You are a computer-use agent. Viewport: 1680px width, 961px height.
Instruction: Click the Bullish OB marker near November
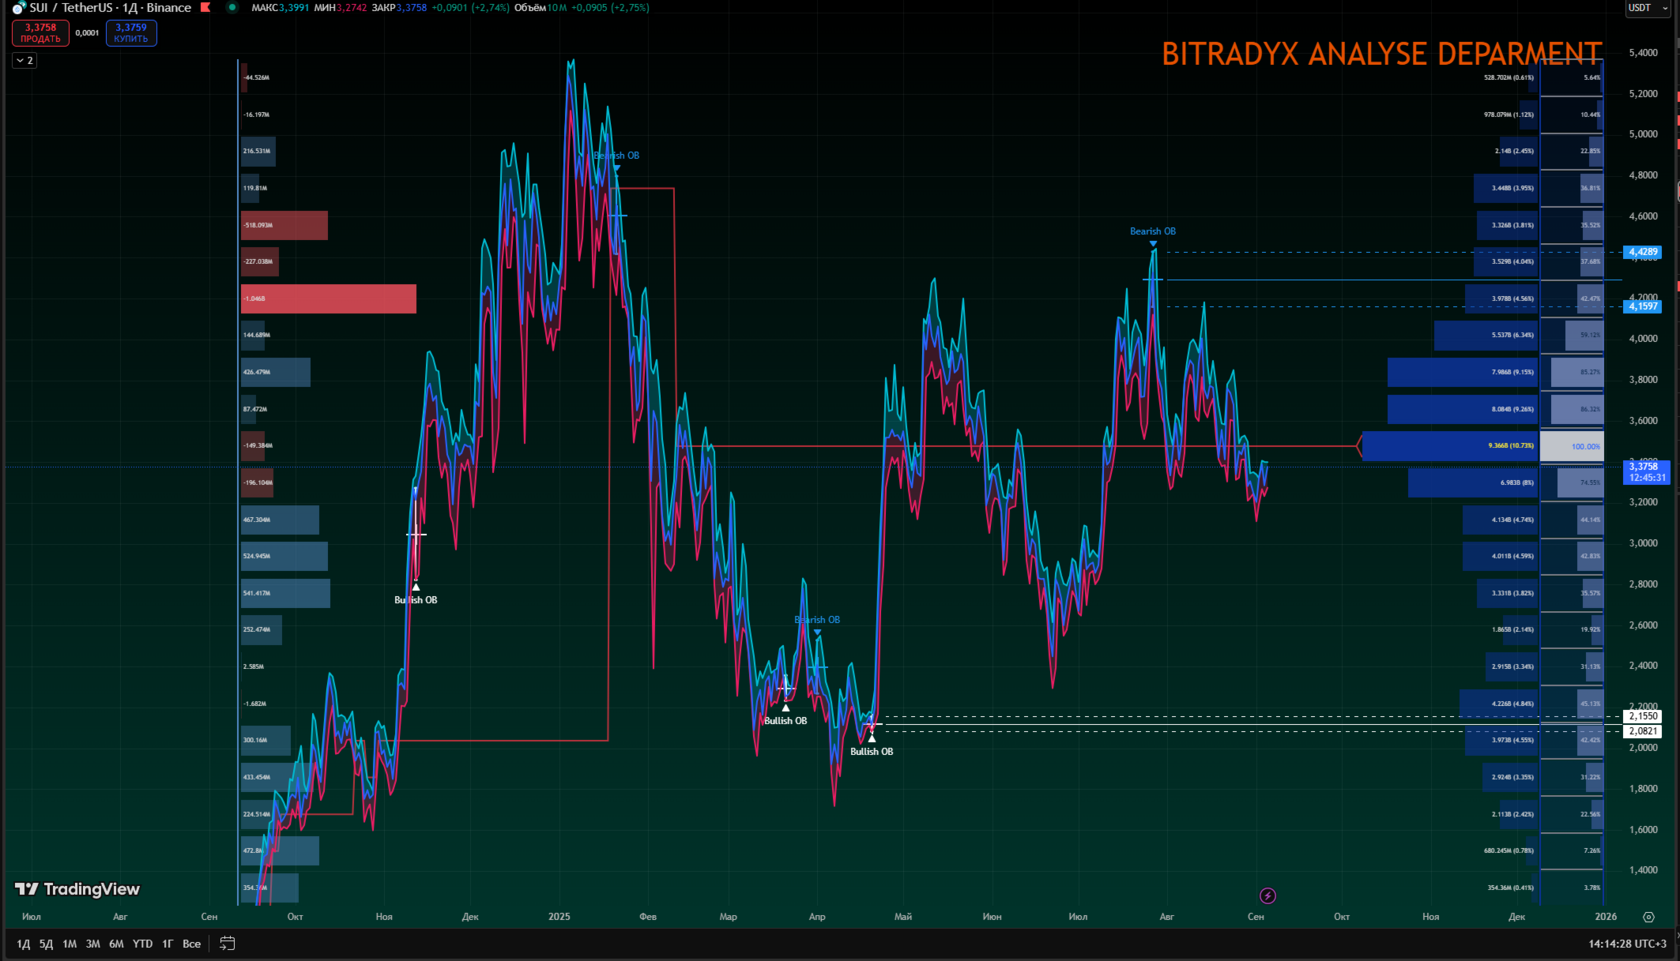click(x=416, y=588)
